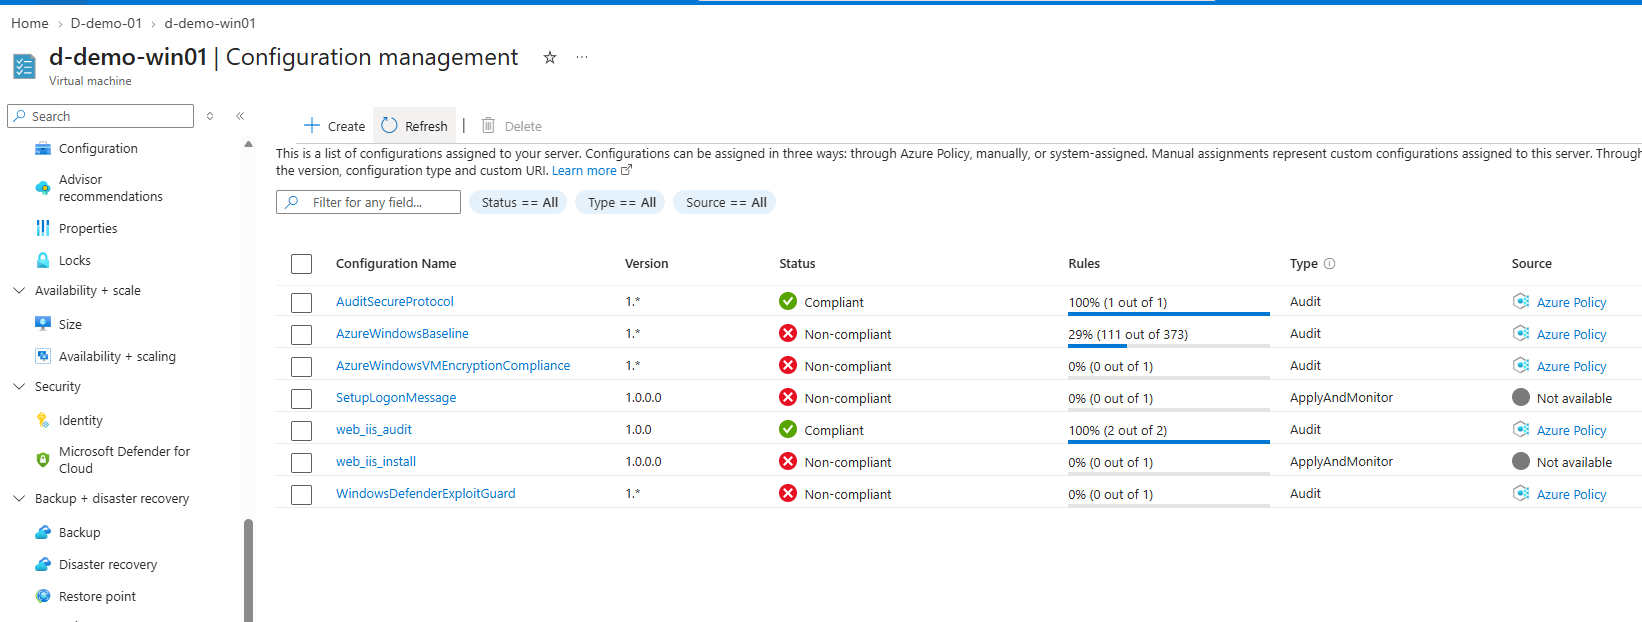This screenshot has height=622, width=1642.
Task: Click the AzureWindowsBaseline 29% rules progress bar
Action: pos(1168,345)
